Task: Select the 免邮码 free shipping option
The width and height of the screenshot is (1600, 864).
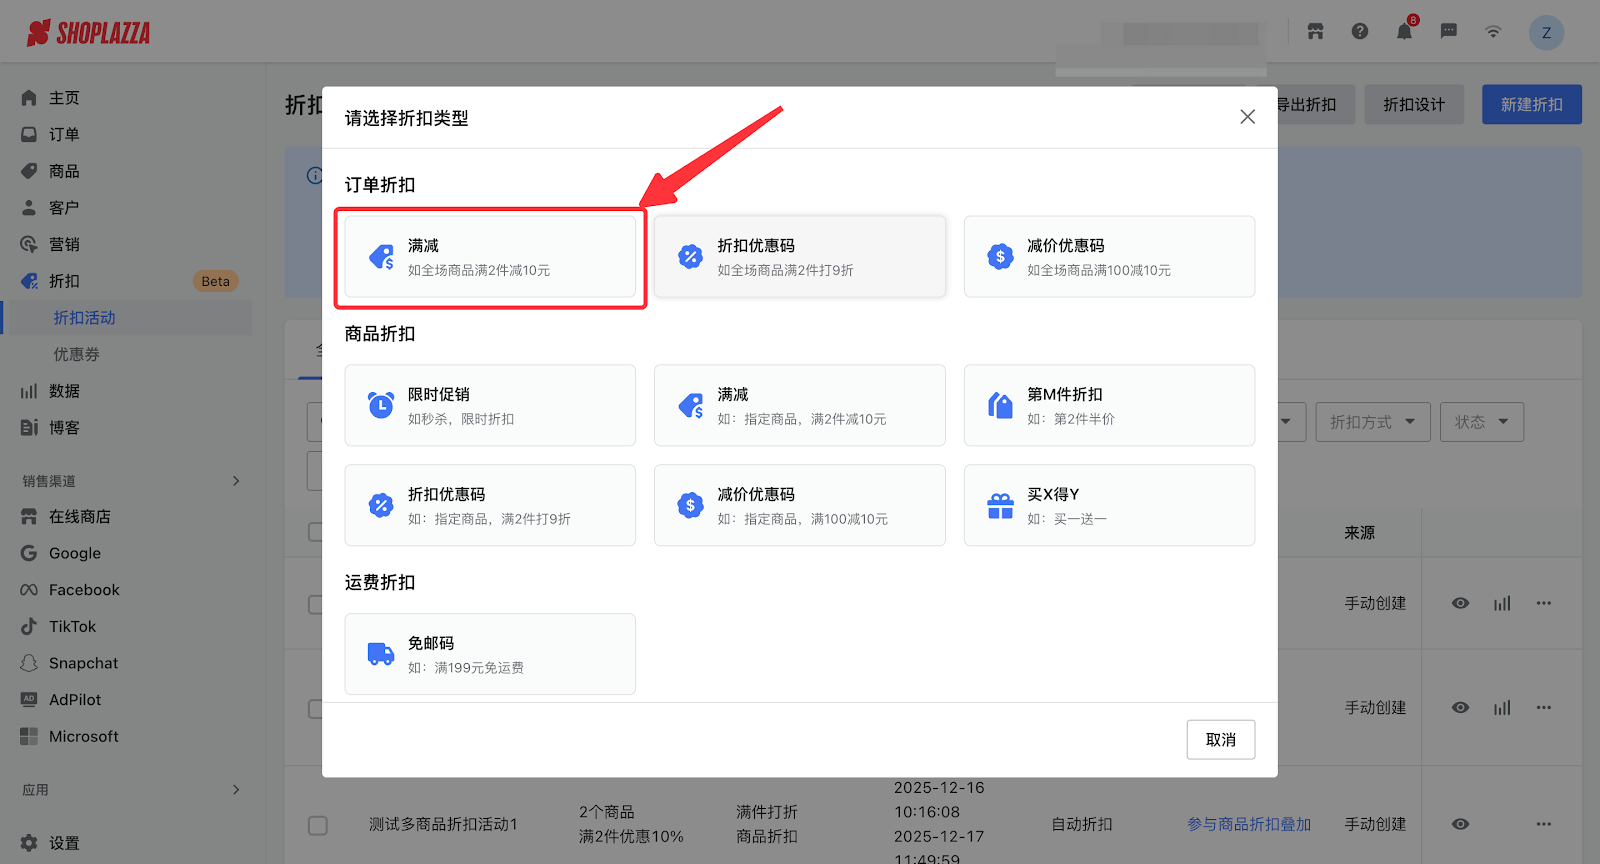Action: [490, 654]
